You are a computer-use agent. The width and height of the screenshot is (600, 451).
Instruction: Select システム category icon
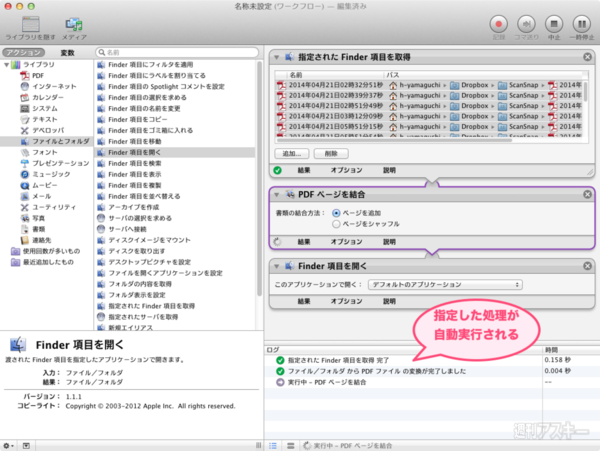(24, 108)
